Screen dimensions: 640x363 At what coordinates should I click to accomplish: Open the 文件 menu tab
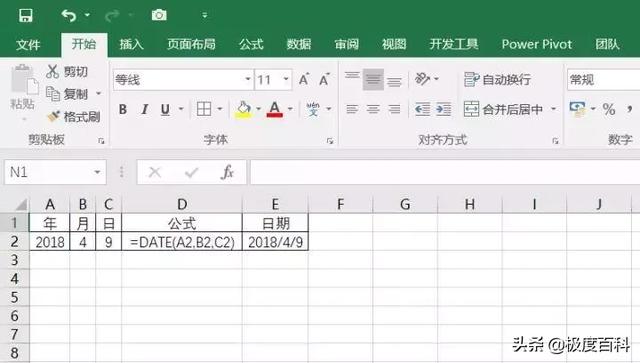[x=28, y=44]
